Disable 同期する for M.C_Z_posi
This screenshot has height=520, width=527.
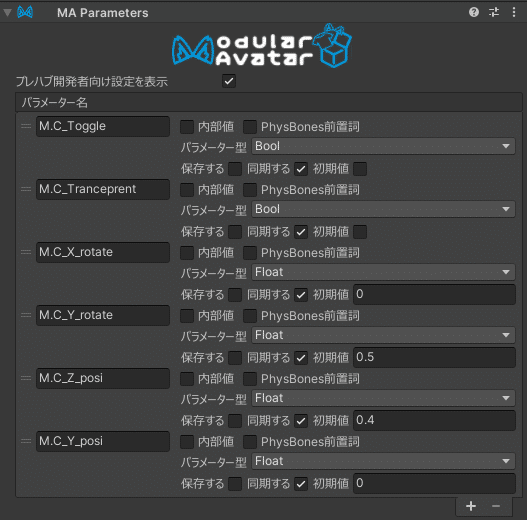301,421
